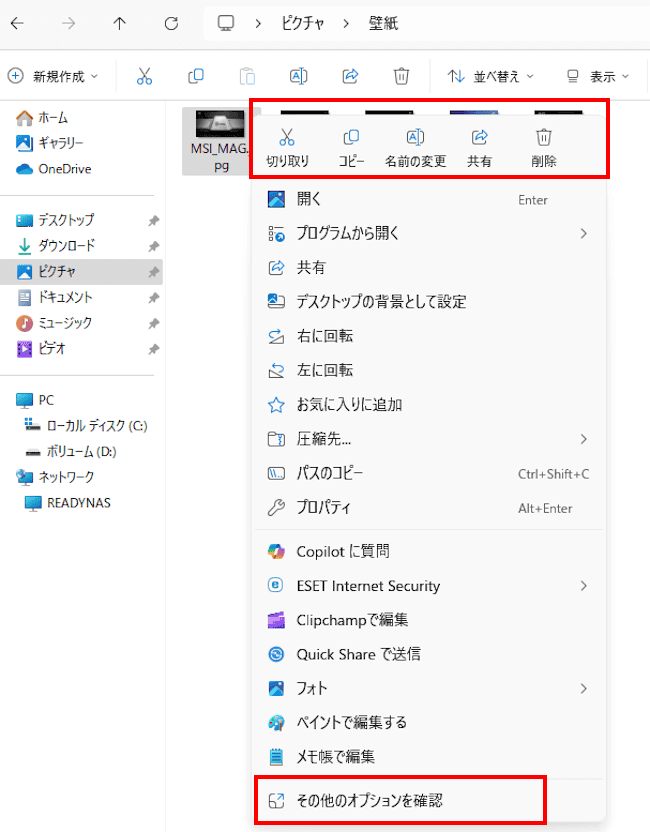Choose Copilot に質問 menu entry
This screenshot has width=650, height=832.
(x=429, y=552)
